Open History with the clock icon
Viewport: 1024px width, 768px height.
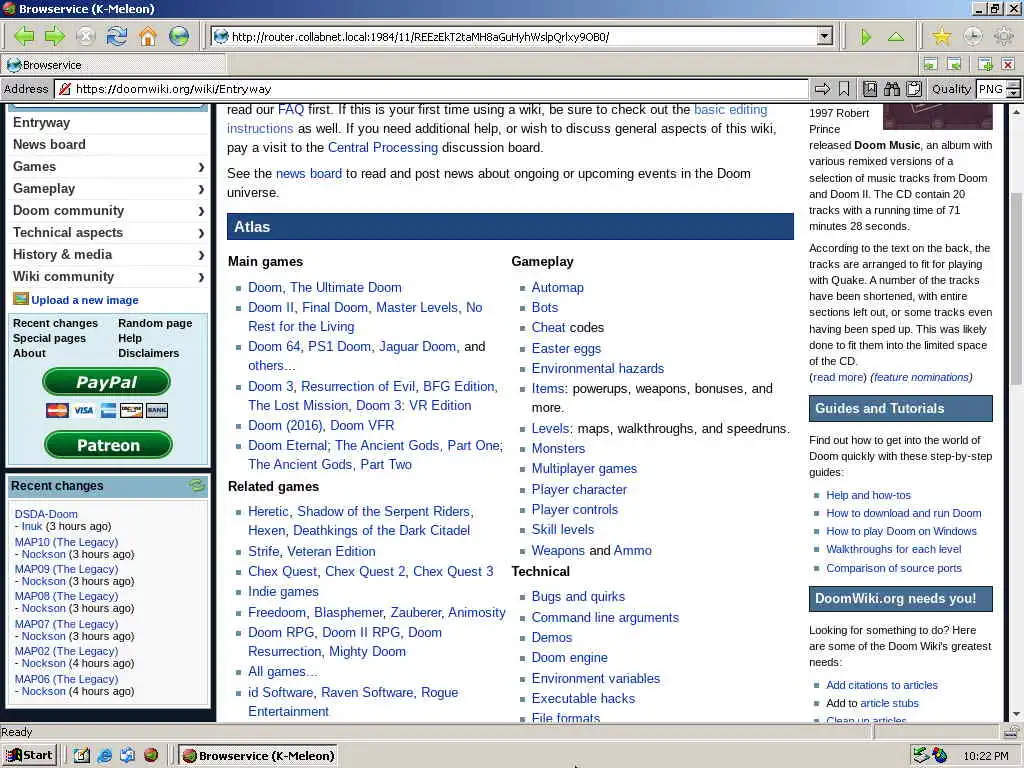click(972, 36)
